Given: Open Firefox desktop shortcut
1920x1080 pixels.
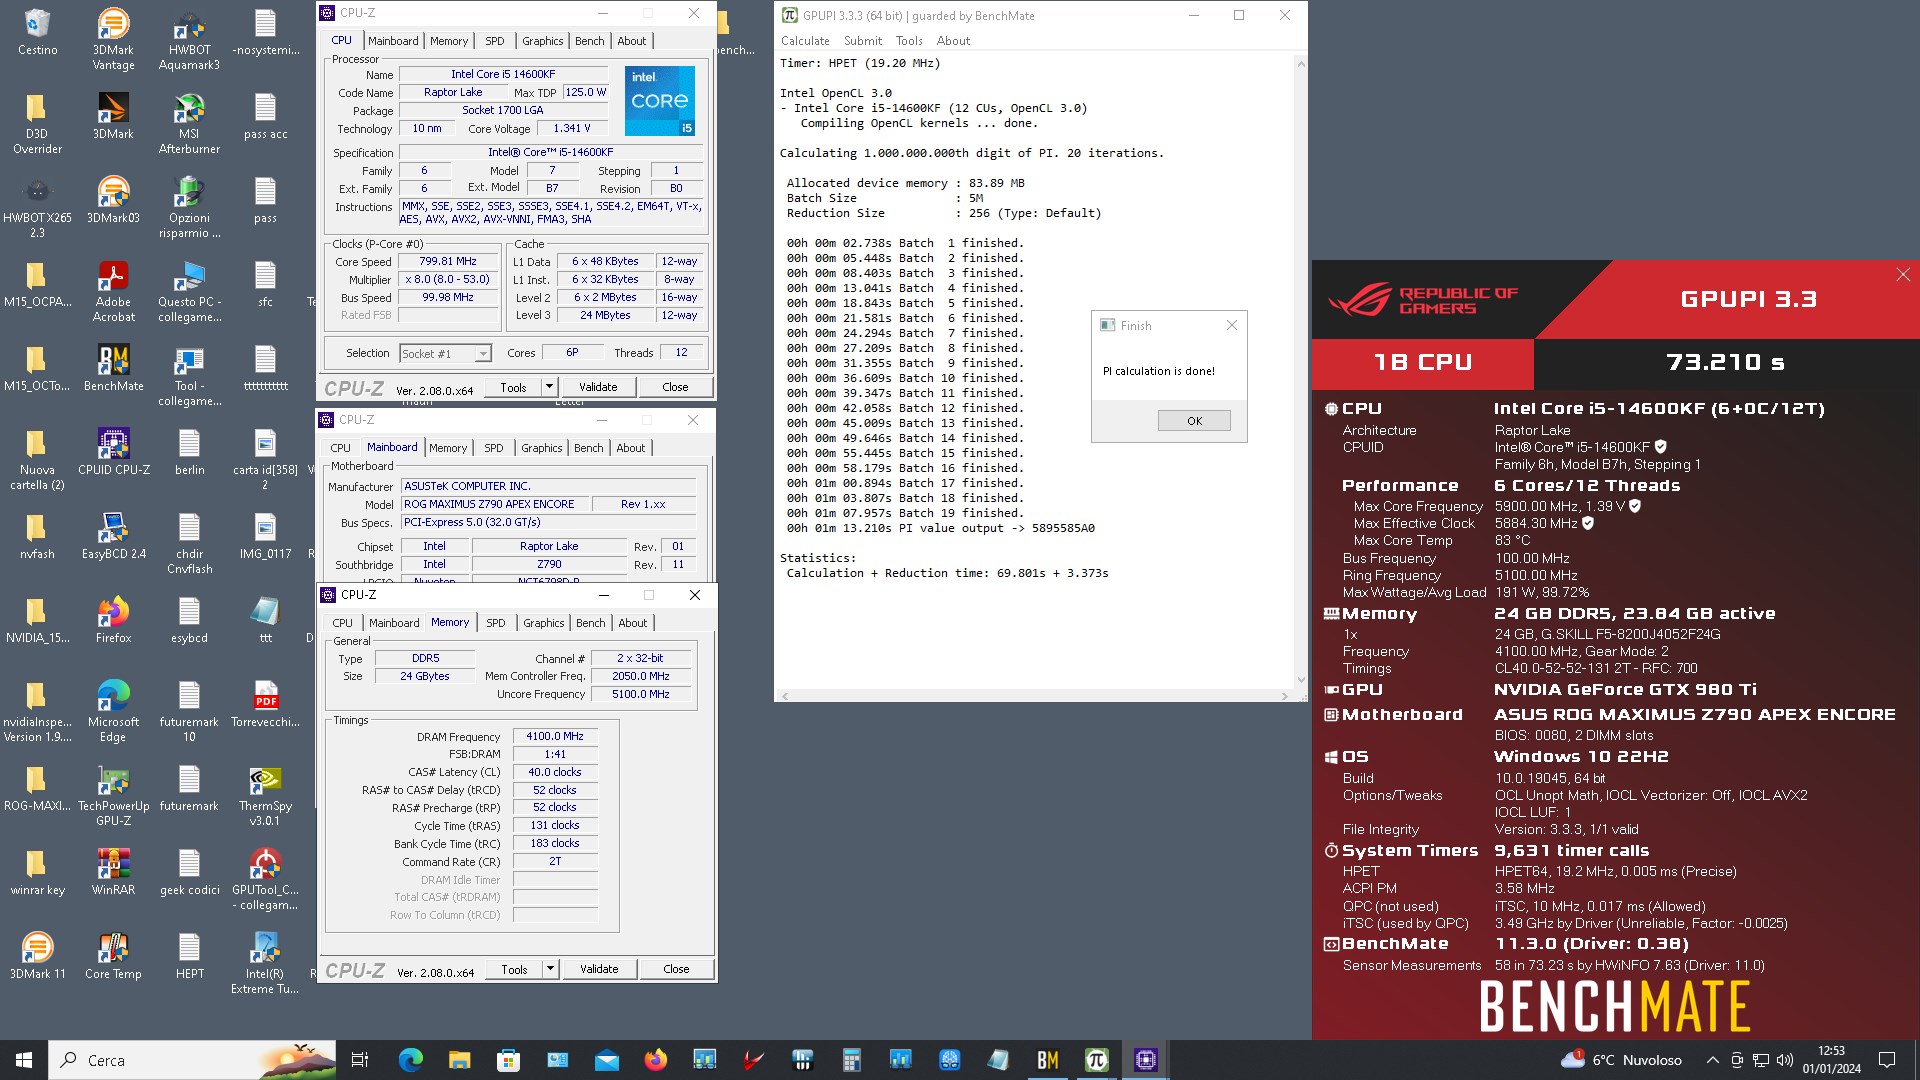Looking at the screenshot, I should pos(113,620).
